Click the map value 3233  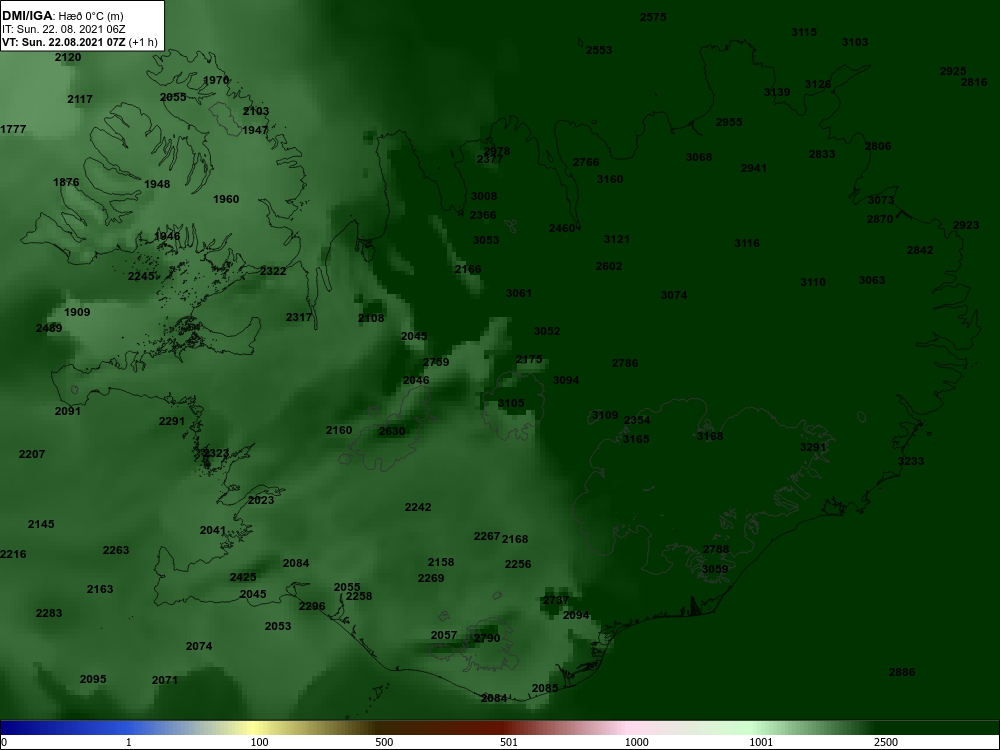click(x=911, y=461)
